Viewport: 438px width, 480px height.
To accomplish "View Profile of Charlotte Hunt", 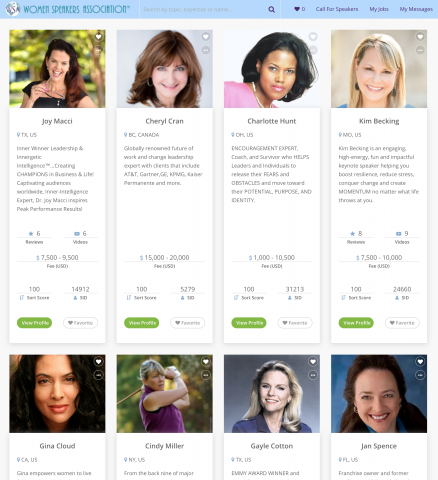I will click(x=249, y=323).
